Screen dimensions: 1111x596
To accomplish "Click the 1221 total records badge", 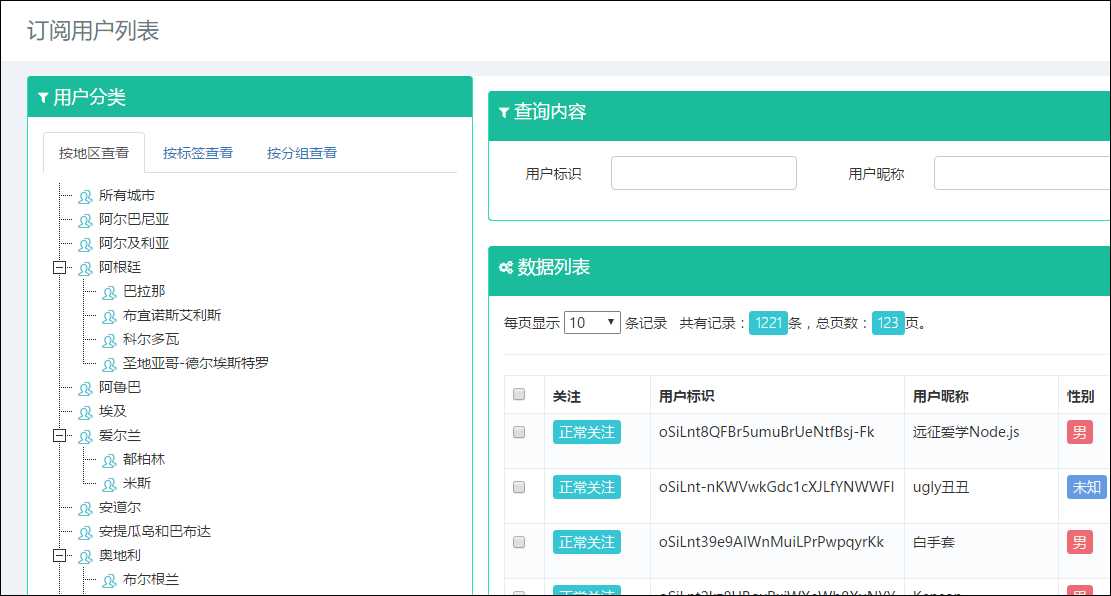I will 768,323.
